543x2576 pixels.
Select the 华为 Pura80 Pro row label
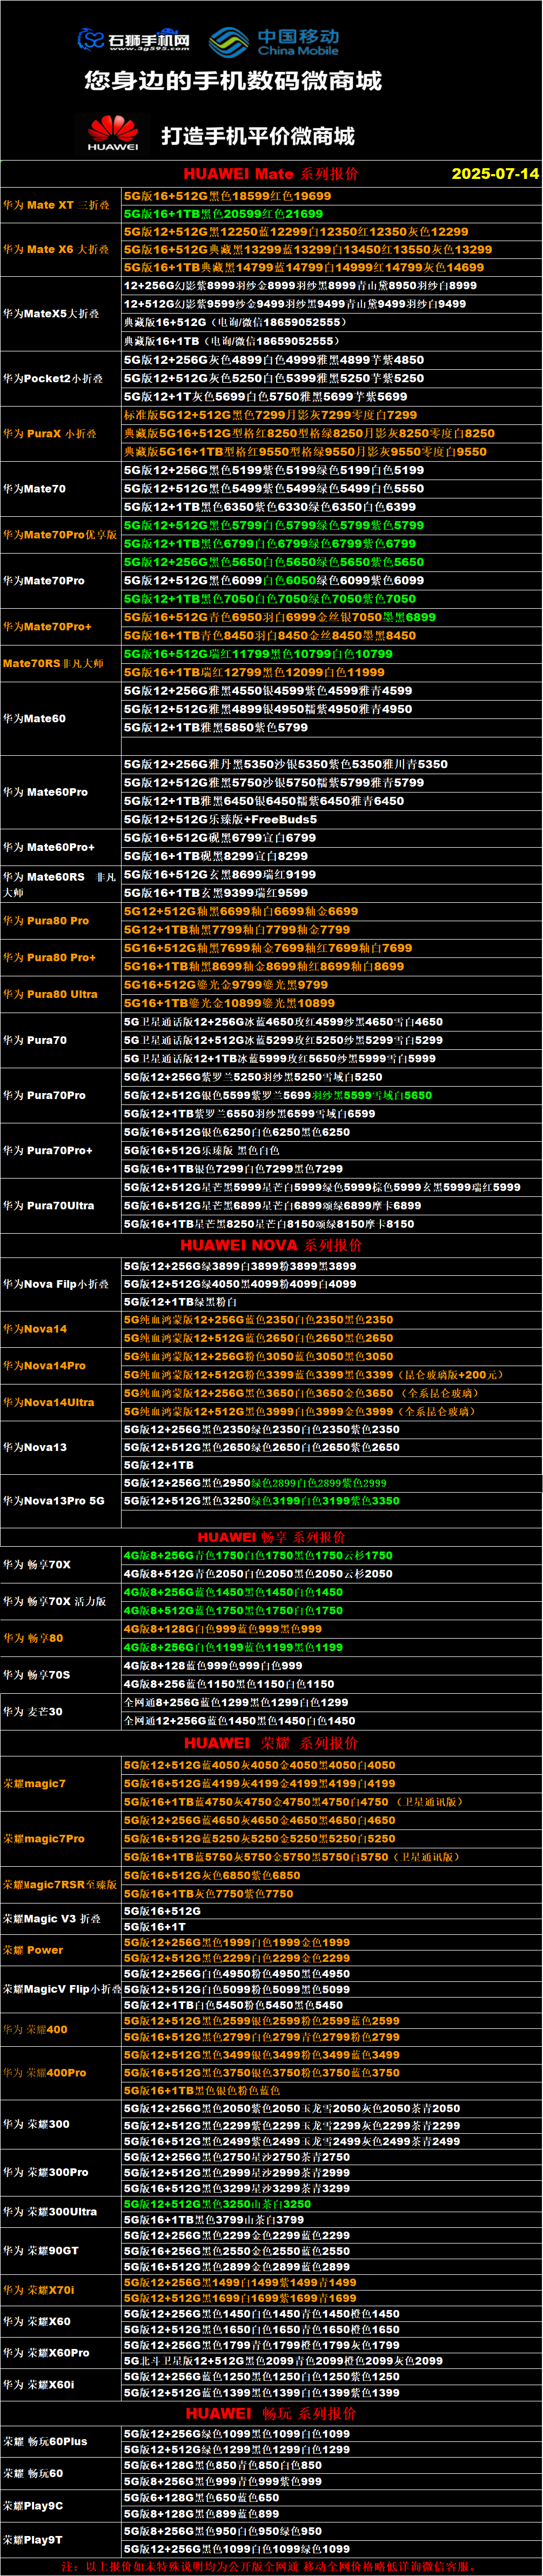46,921
